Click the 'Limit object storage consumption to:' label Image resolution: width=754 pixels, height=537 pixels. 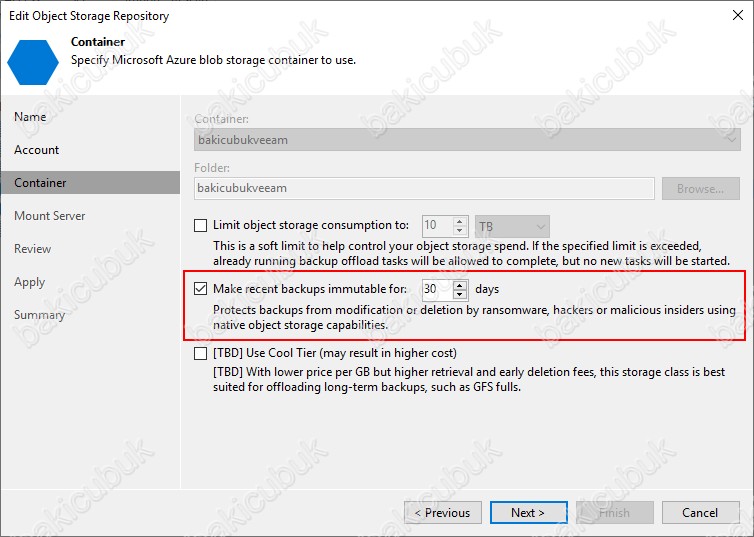pos(311,225)
